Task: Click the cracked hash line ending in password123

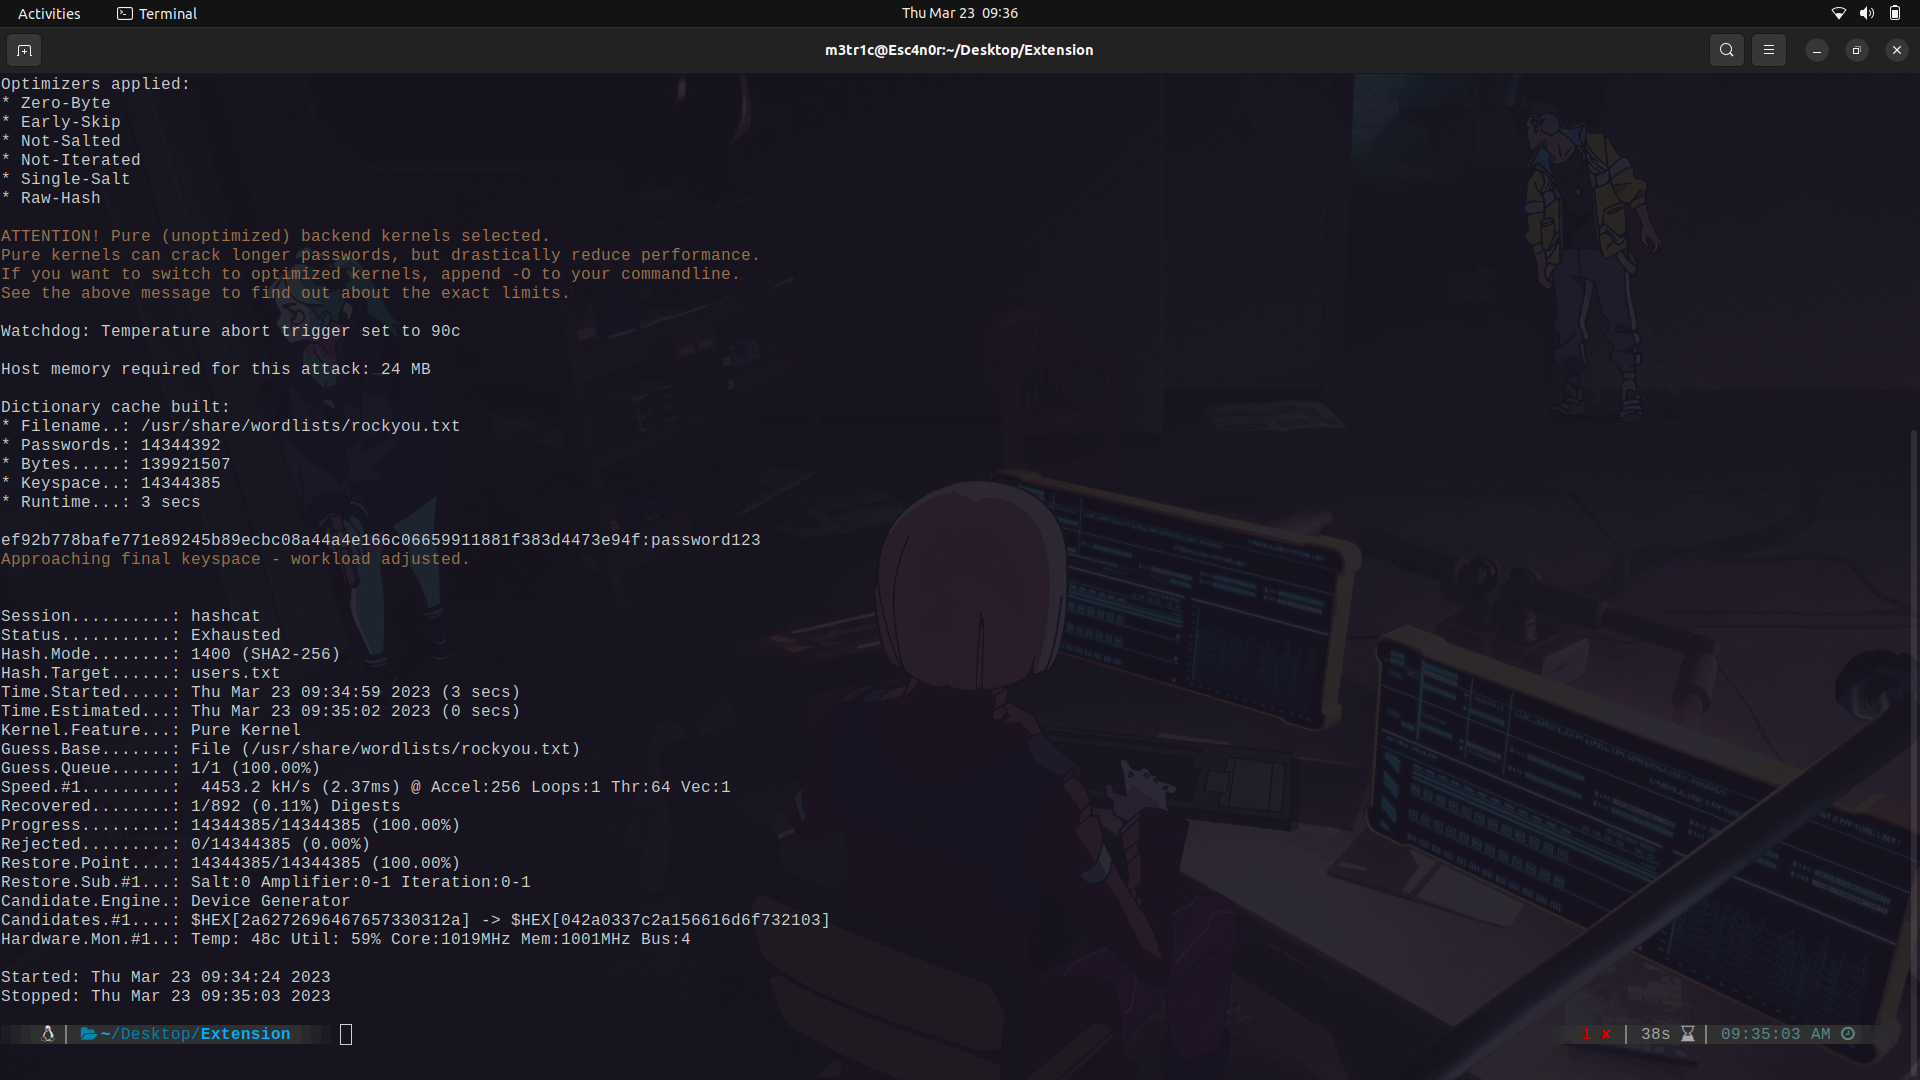Action: click(380, 540)
